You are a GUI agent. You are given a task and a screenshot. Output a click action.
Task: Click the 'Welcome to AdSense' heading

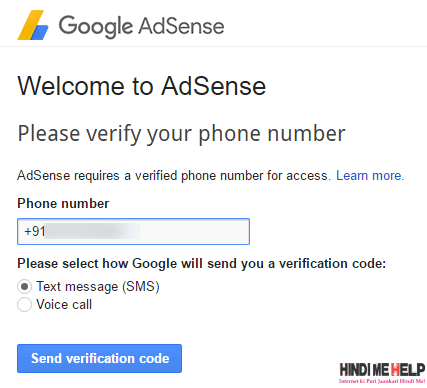coord(142,86)
